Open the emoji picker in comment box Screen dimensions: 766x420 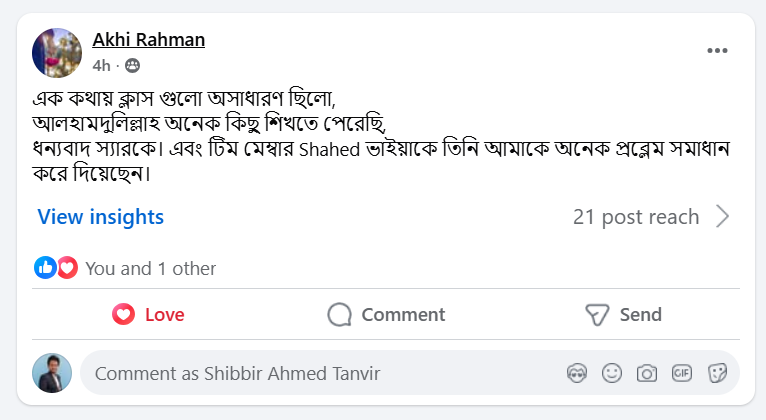click(x=612, y=373)
